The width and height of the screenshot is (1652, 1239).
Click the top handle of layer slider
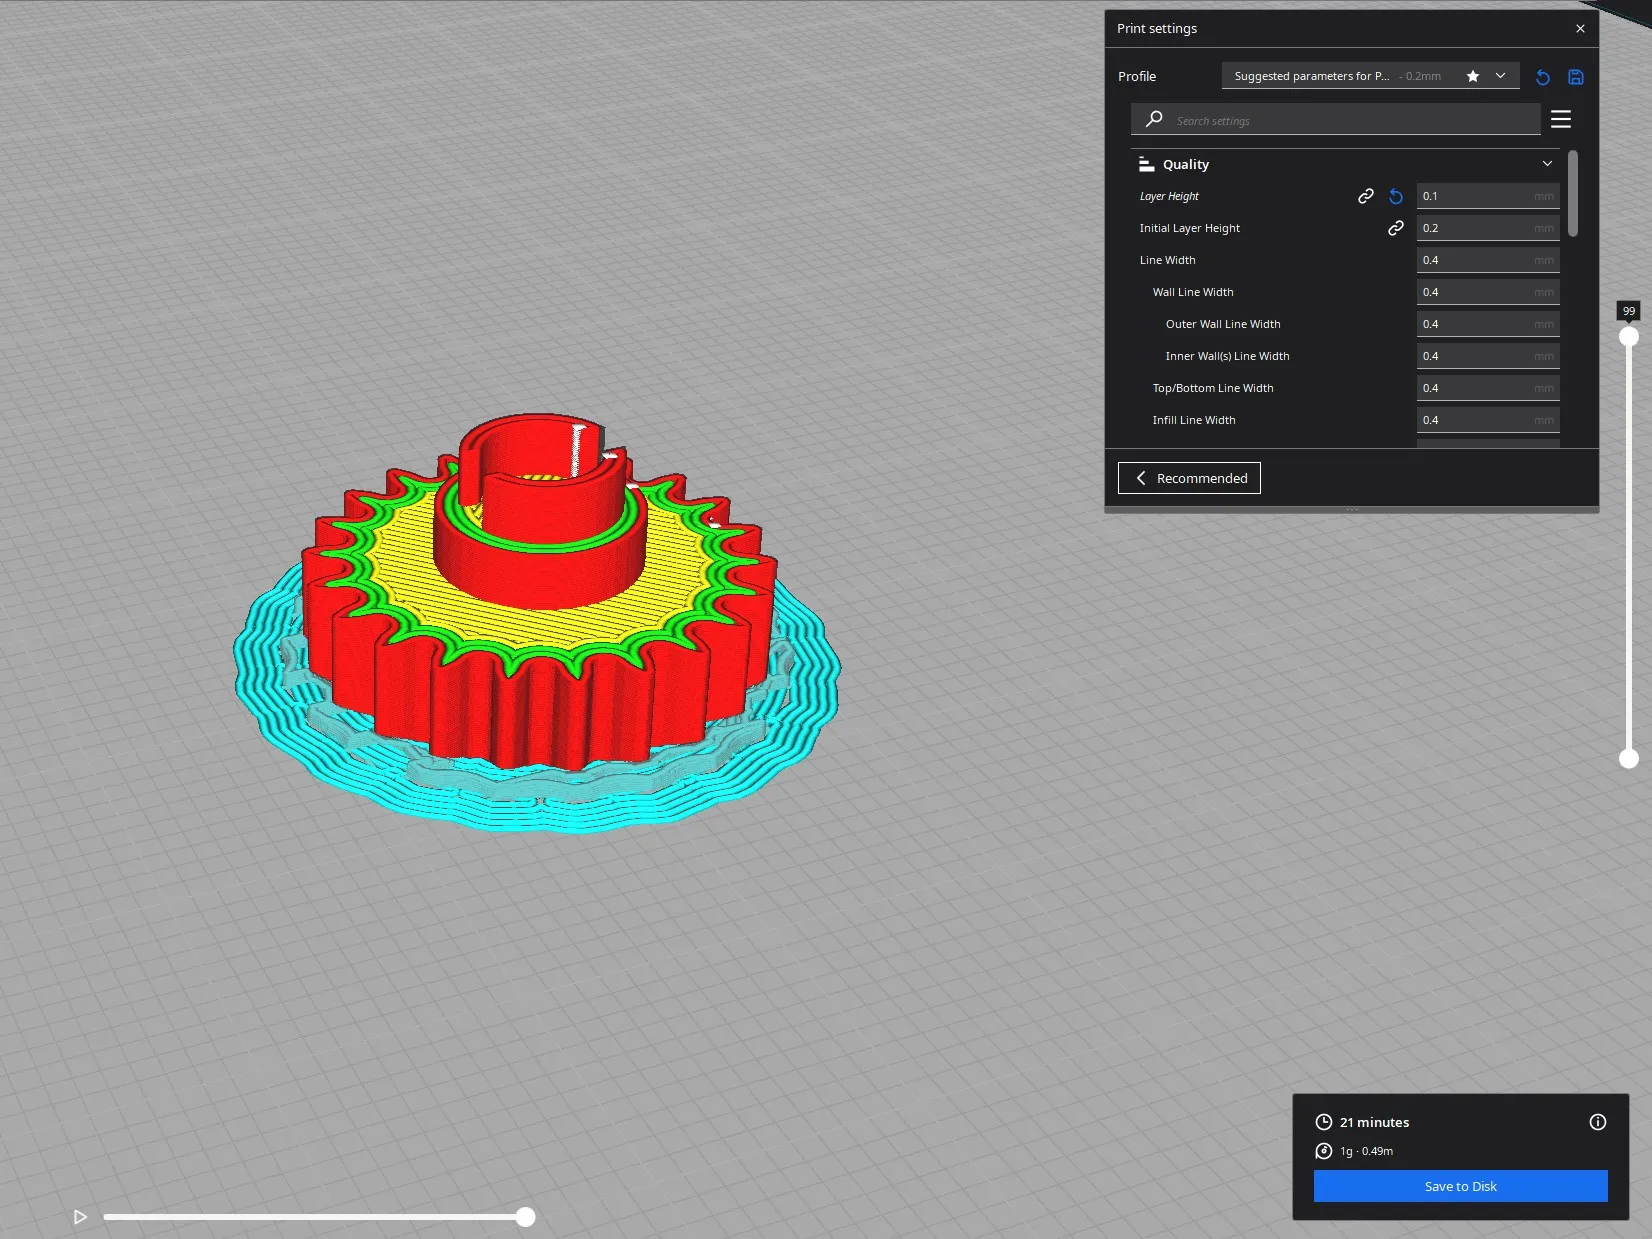point(1629,337)
